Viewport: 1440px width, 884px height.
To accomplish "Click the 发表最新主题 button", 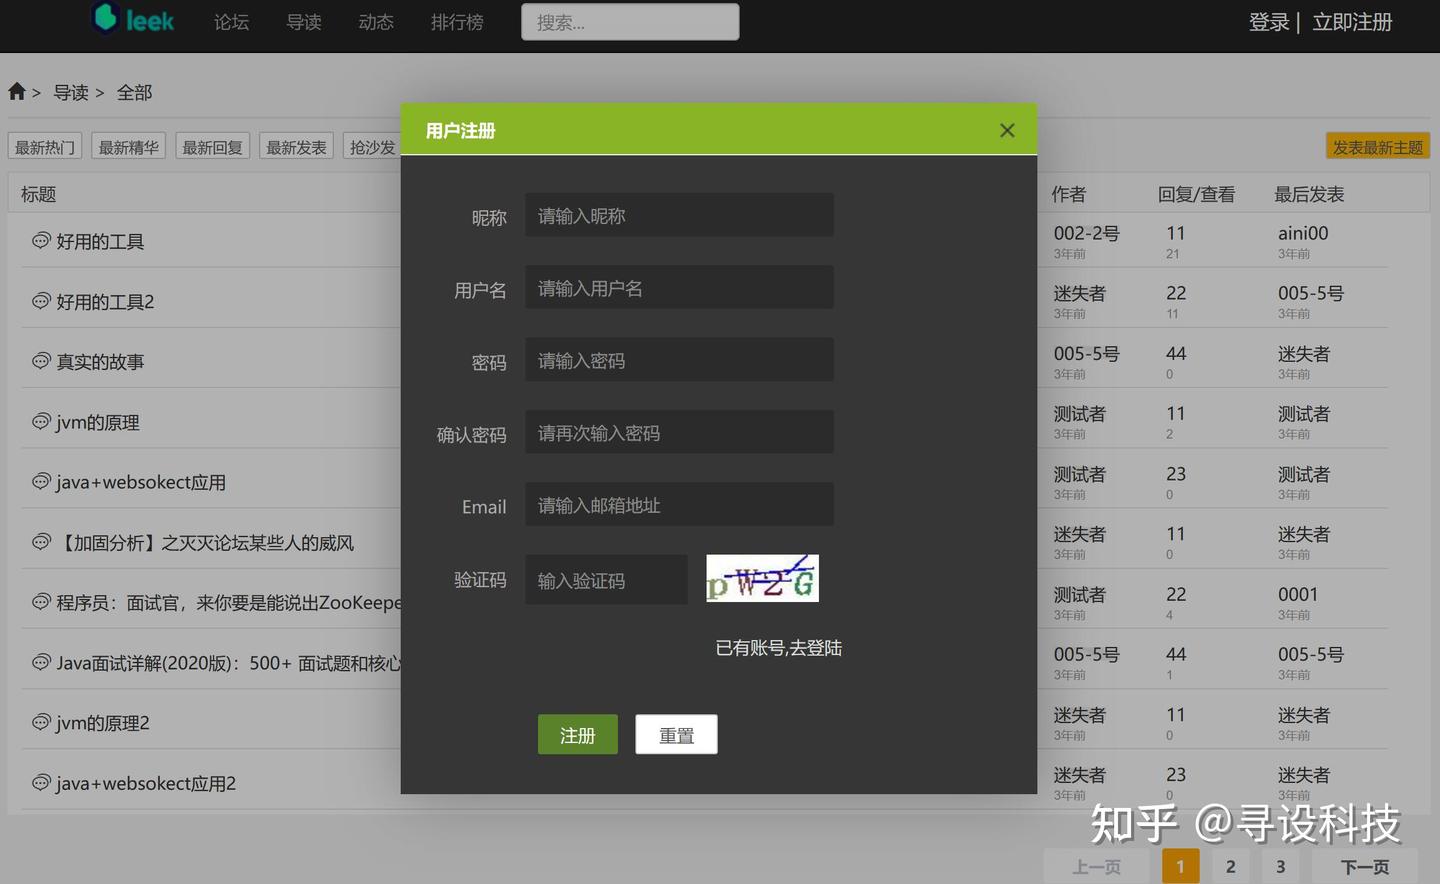I will [x=1377, y=145].
